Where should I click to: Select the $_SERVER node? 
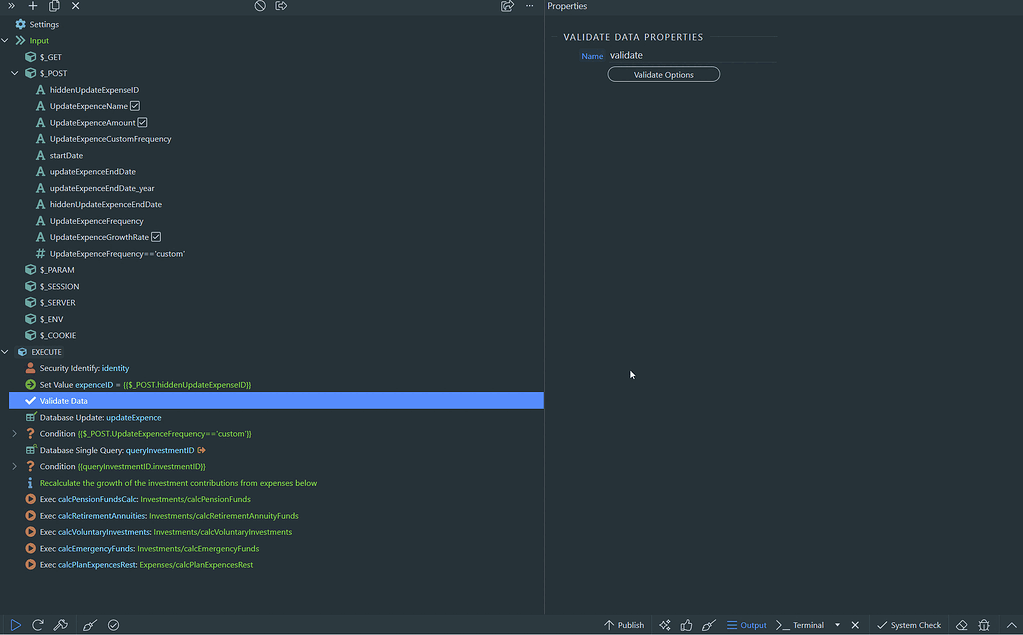(50, 303)
